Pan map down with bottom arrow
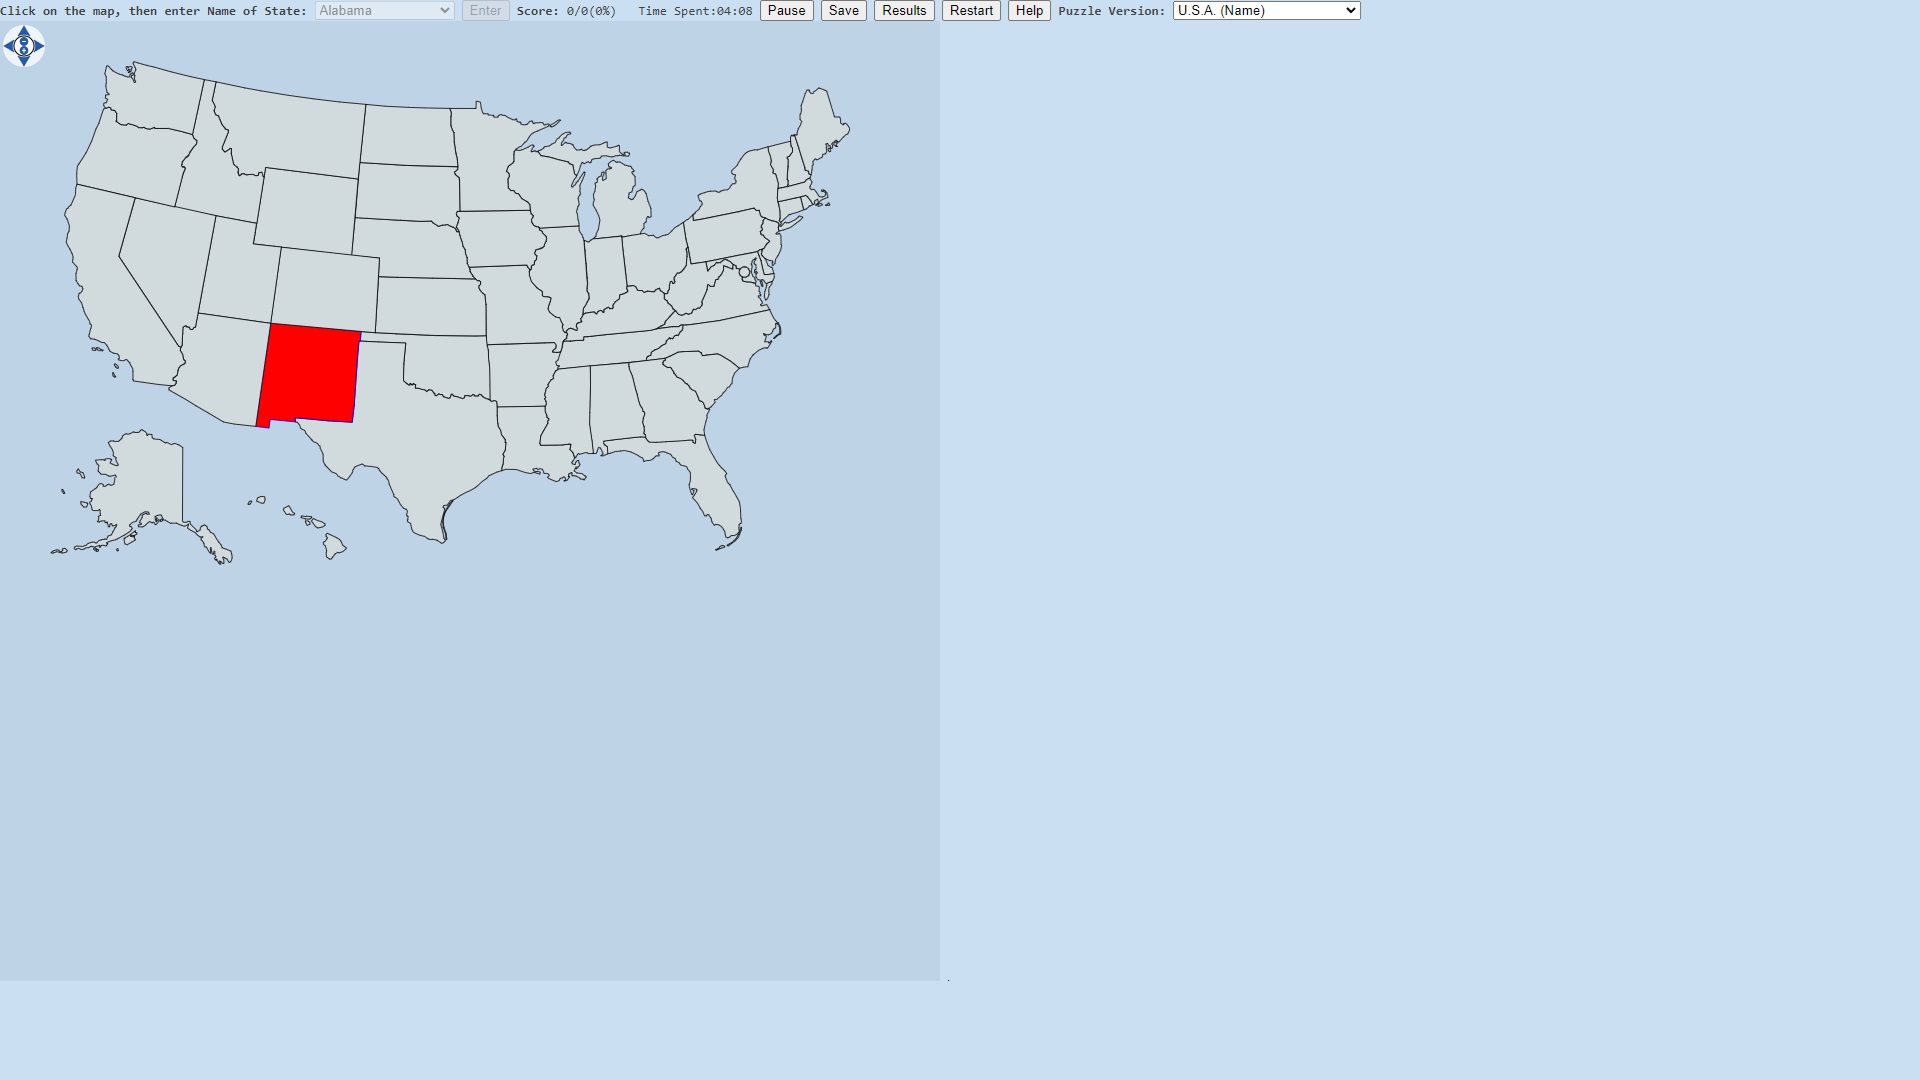1920x1080 pixels. coord(24,61)
